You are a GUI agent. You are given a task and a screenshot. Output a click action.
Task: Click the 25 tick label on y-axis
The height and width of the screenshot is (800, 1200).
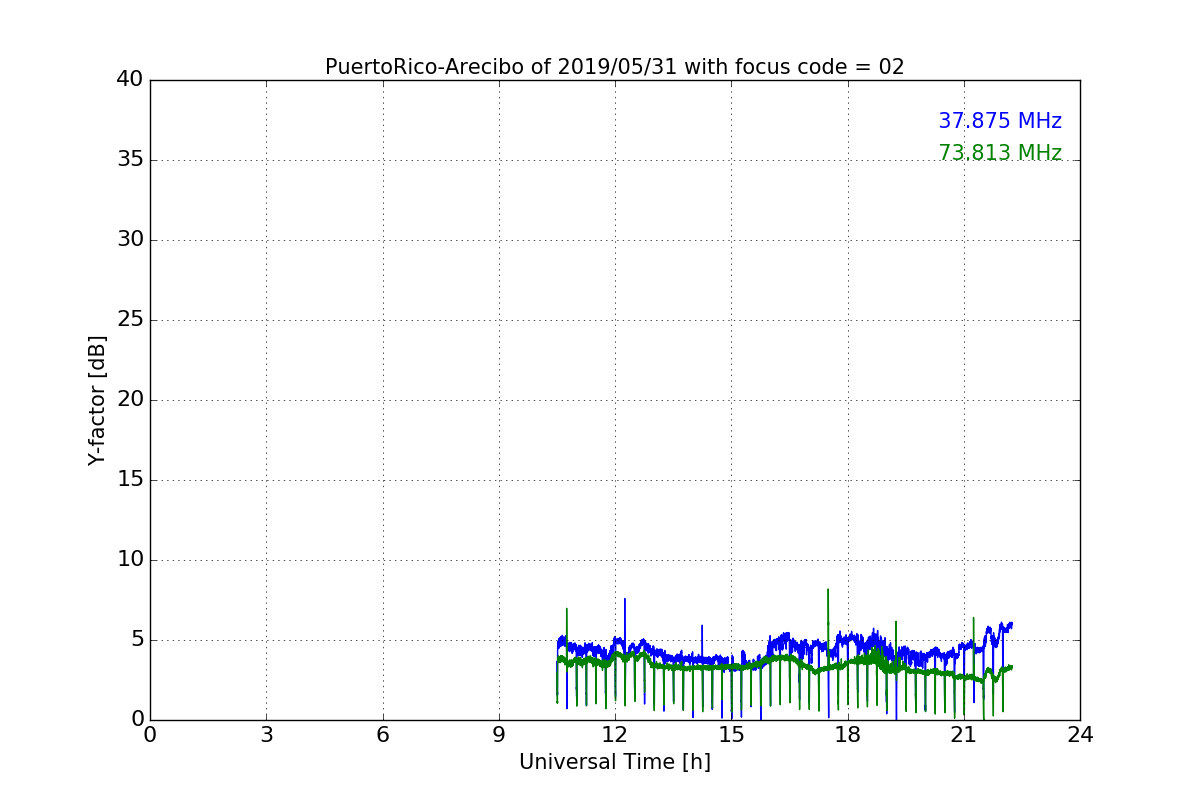[130, 320]
